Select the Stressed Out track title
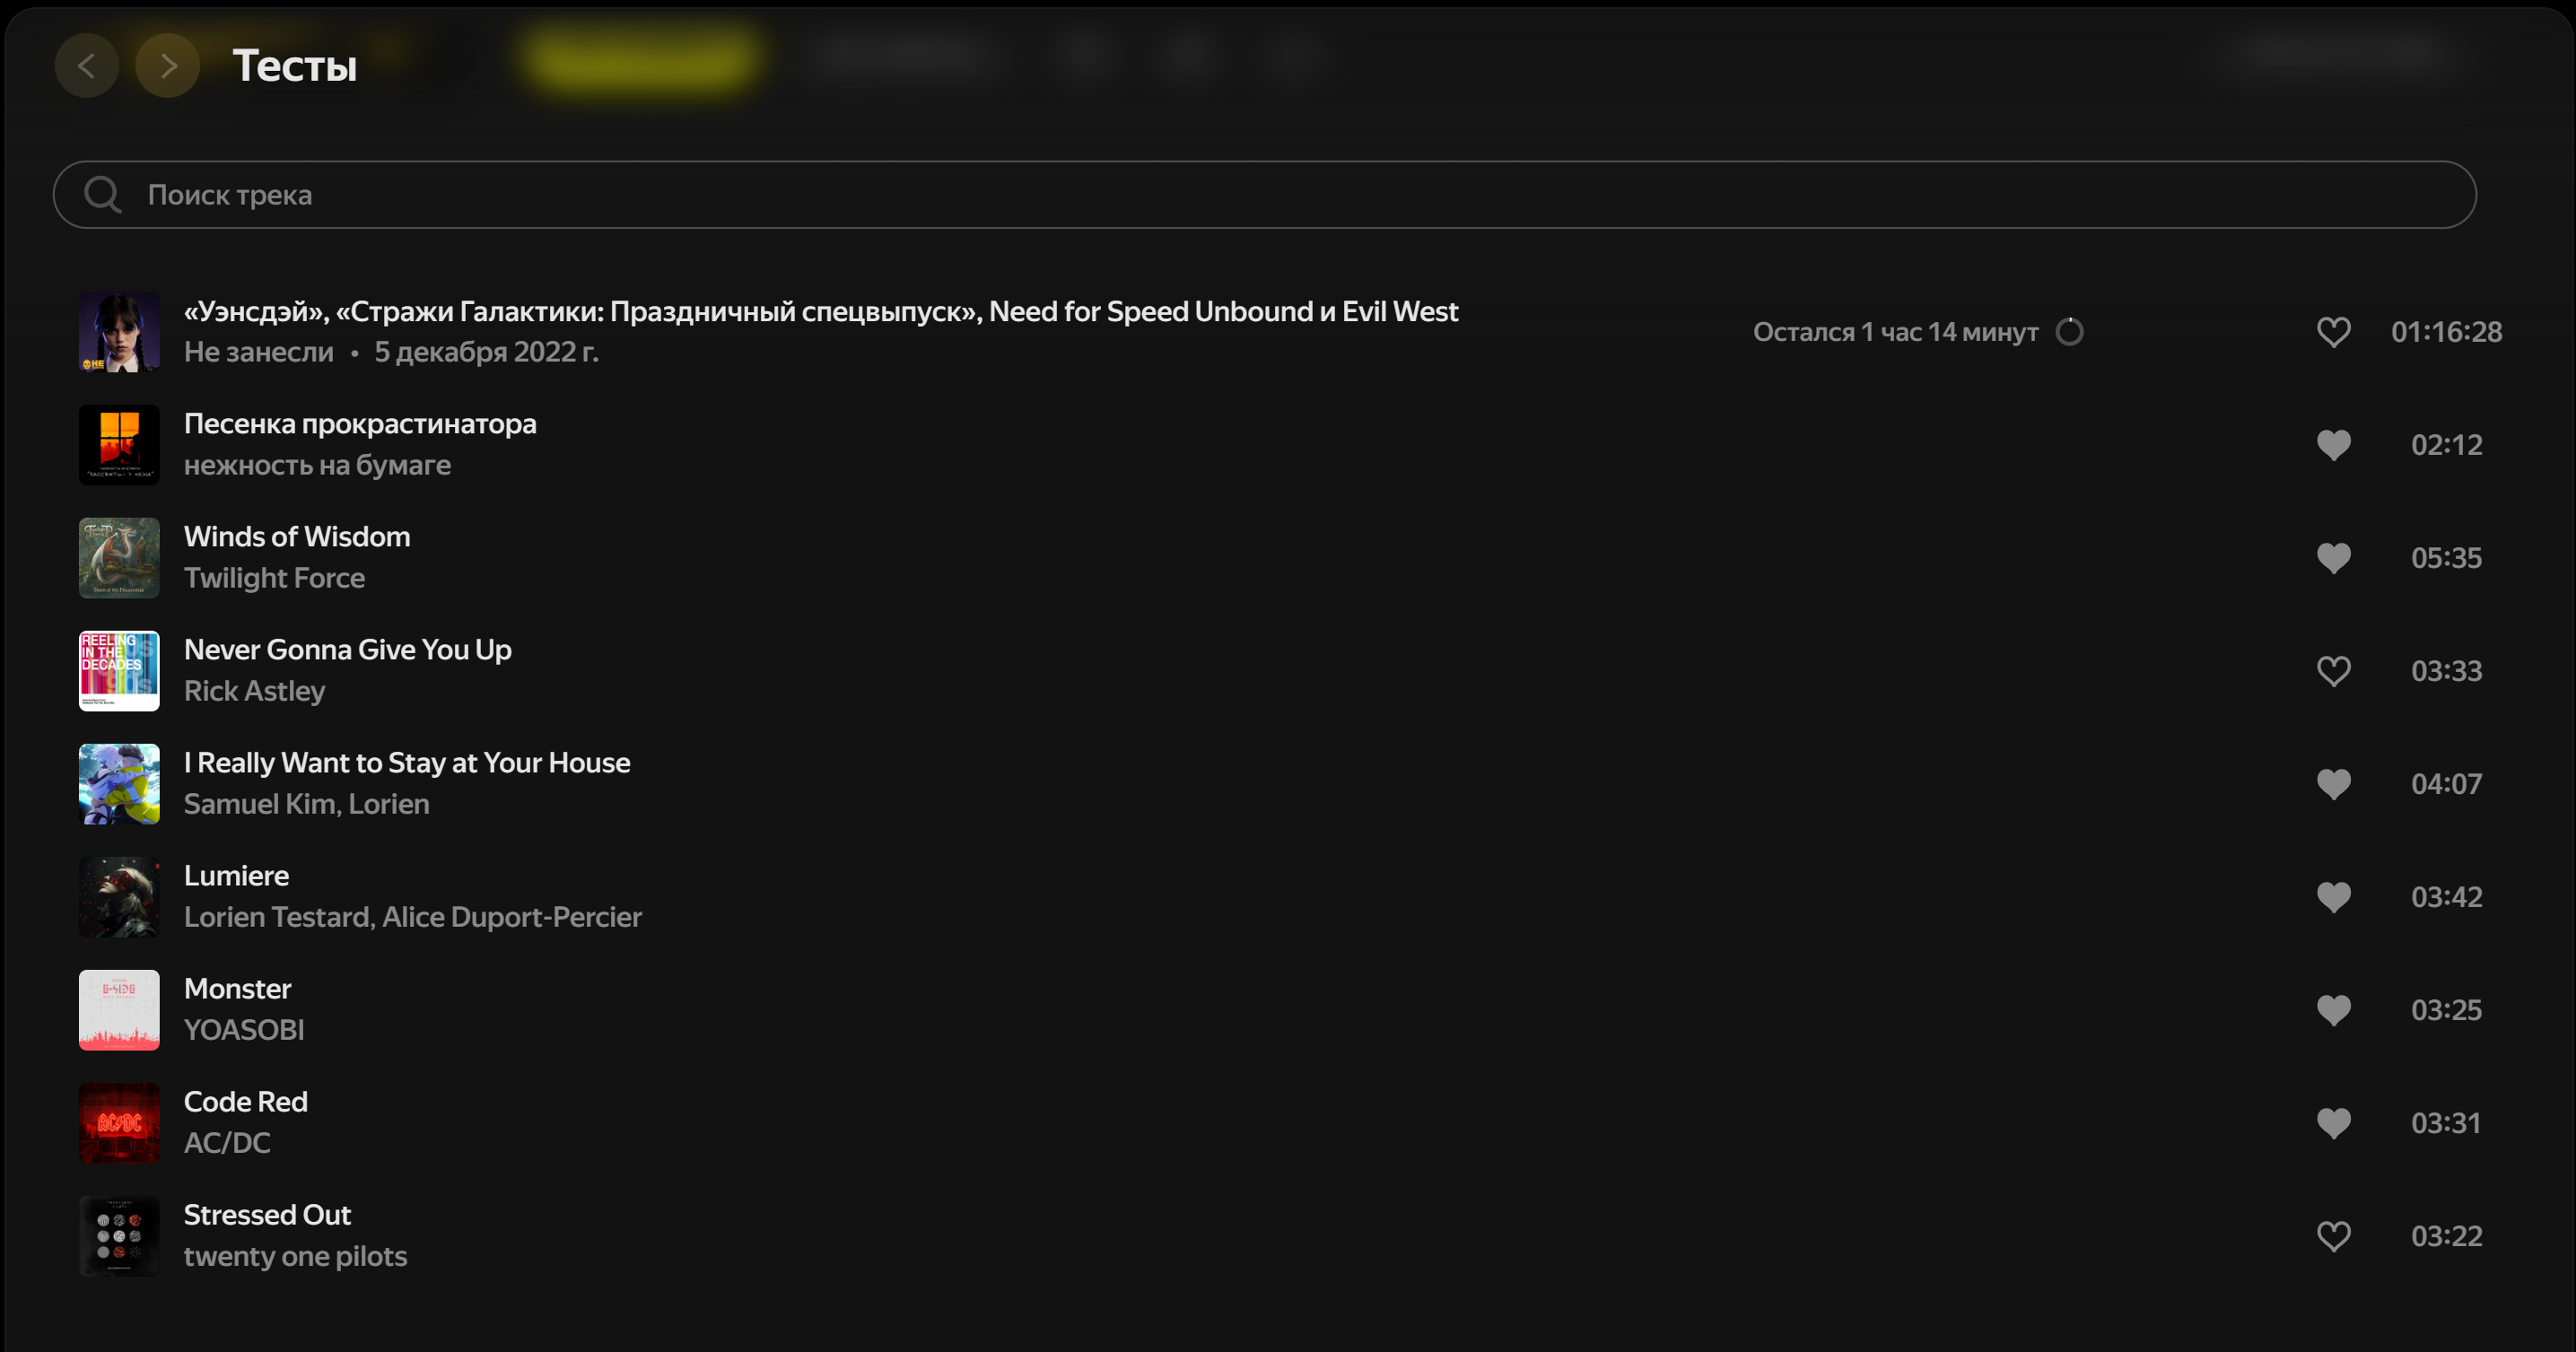 pyautogui.click(x=267, y=1215)
